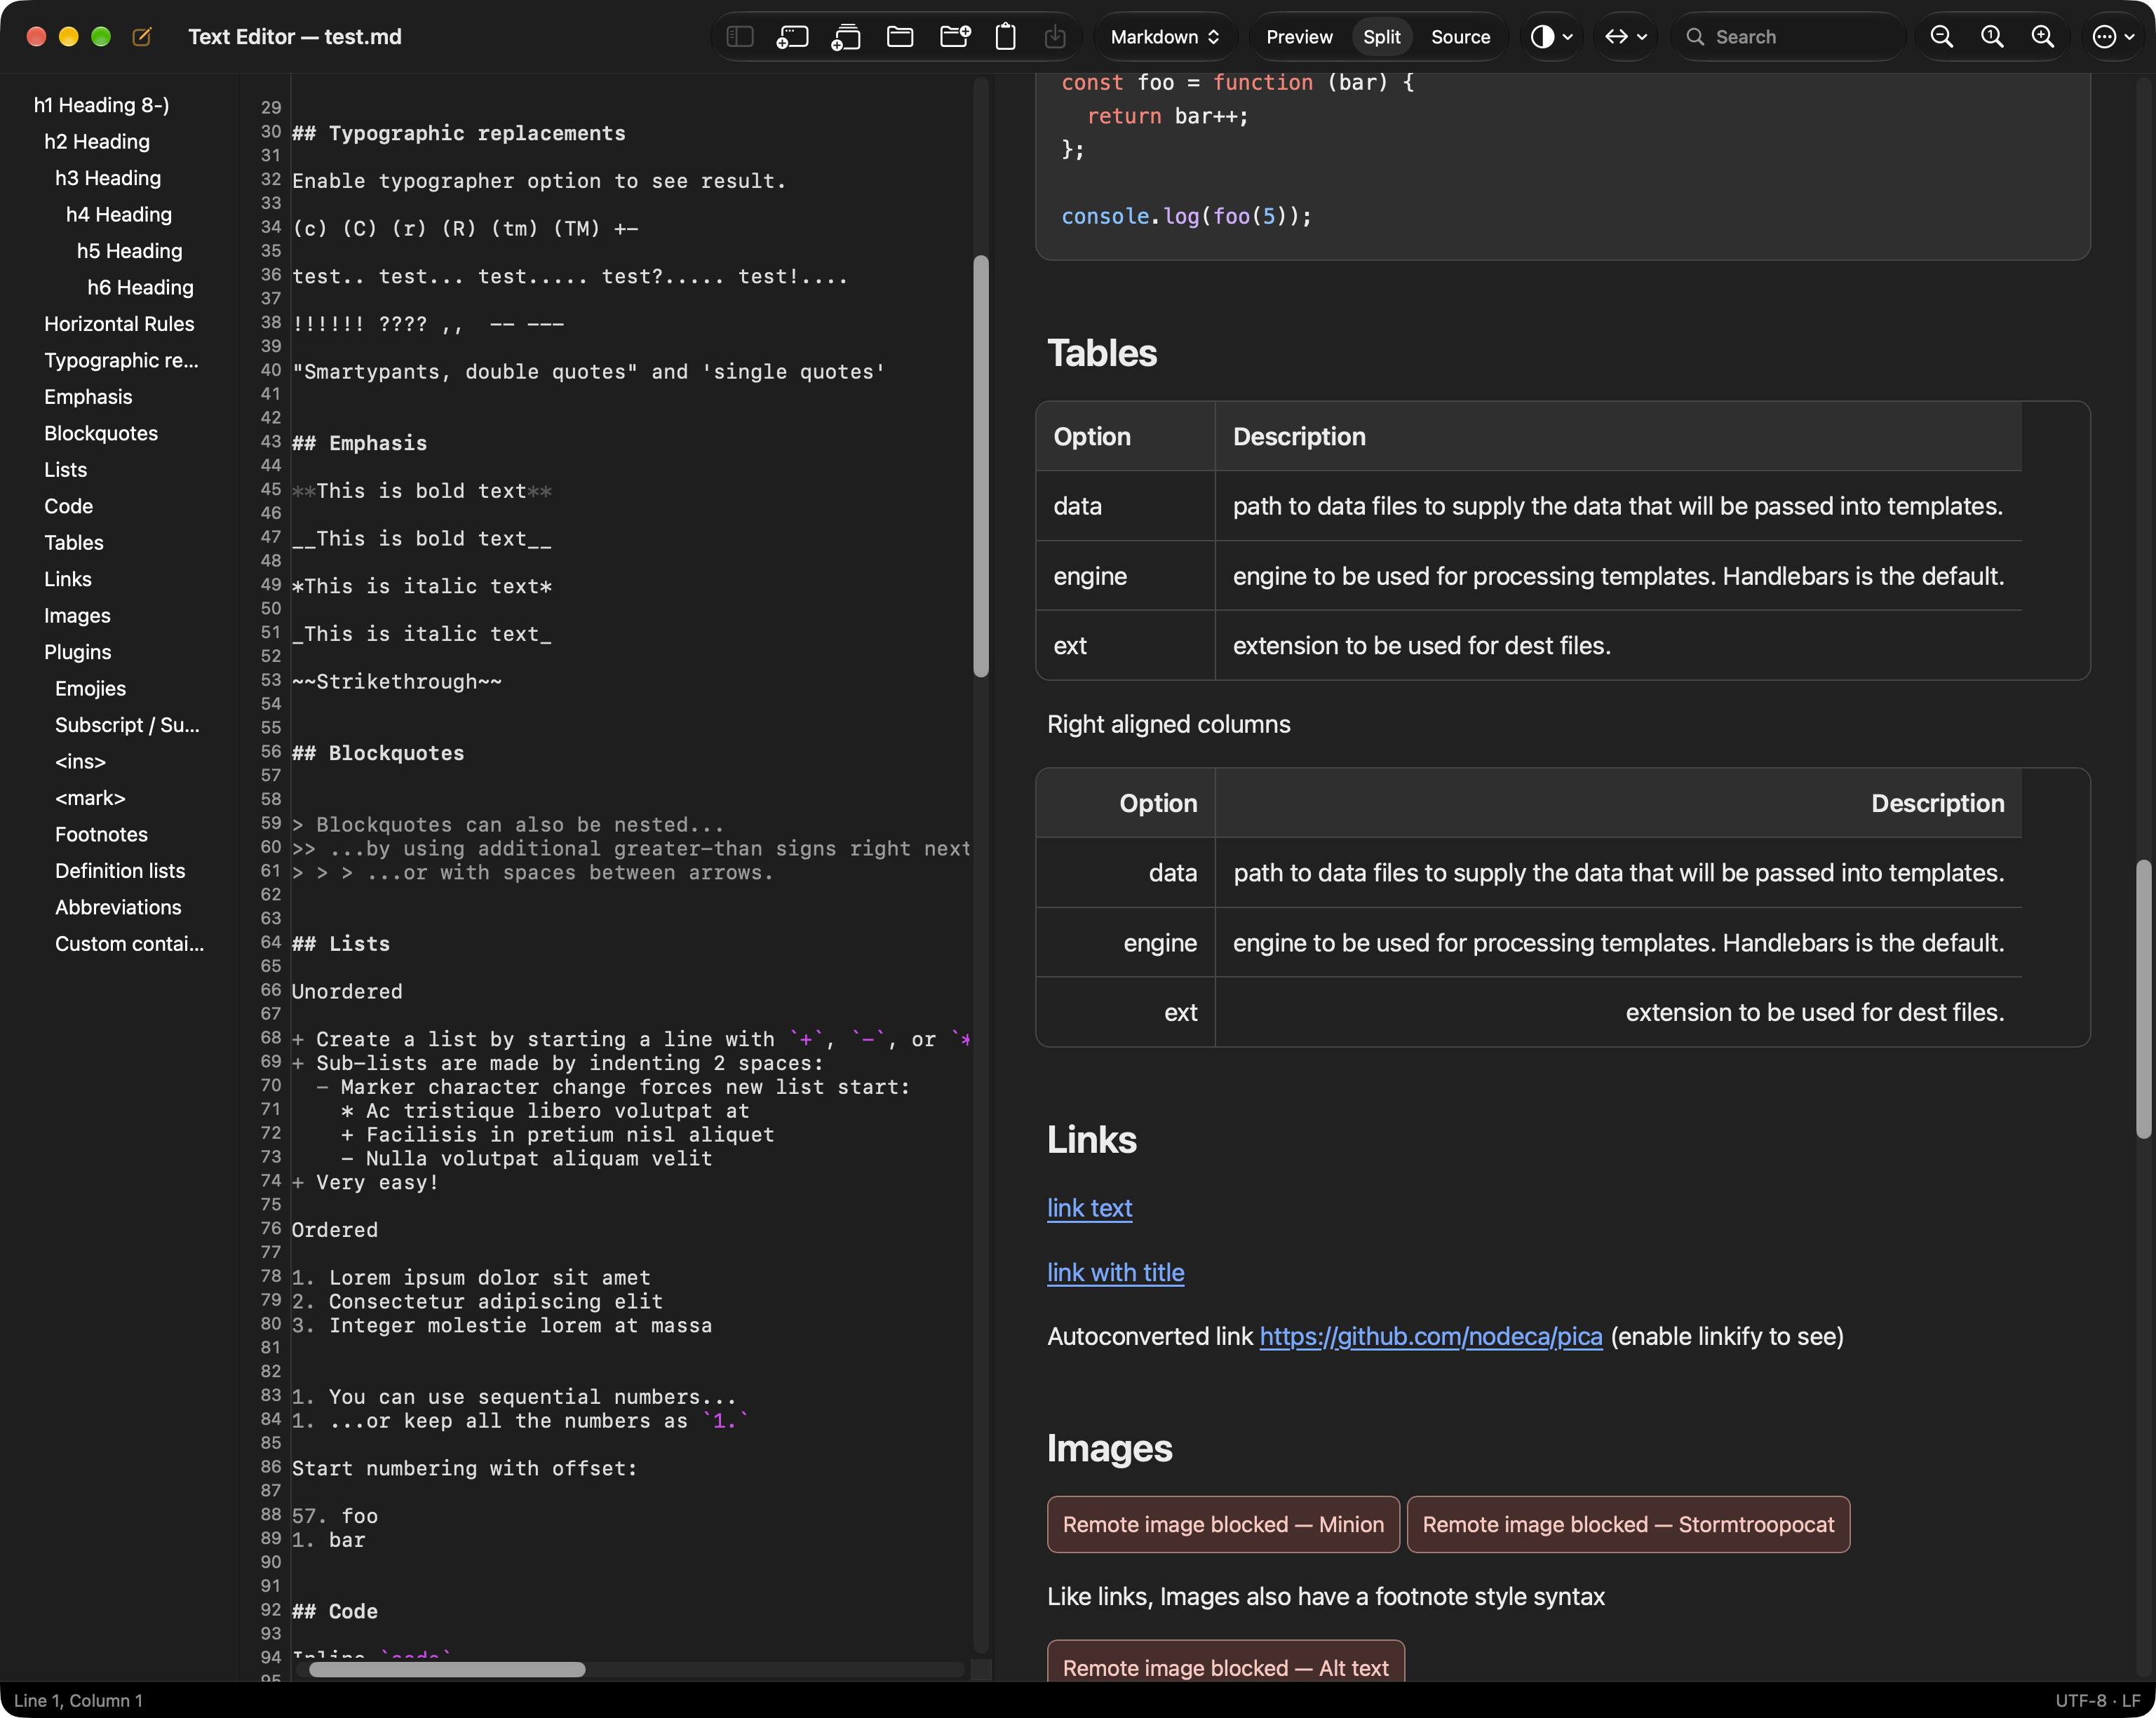The image size is (2156, 1718).
Task: Click the zoom out magnifier
Action: [x=1941, y=37]
